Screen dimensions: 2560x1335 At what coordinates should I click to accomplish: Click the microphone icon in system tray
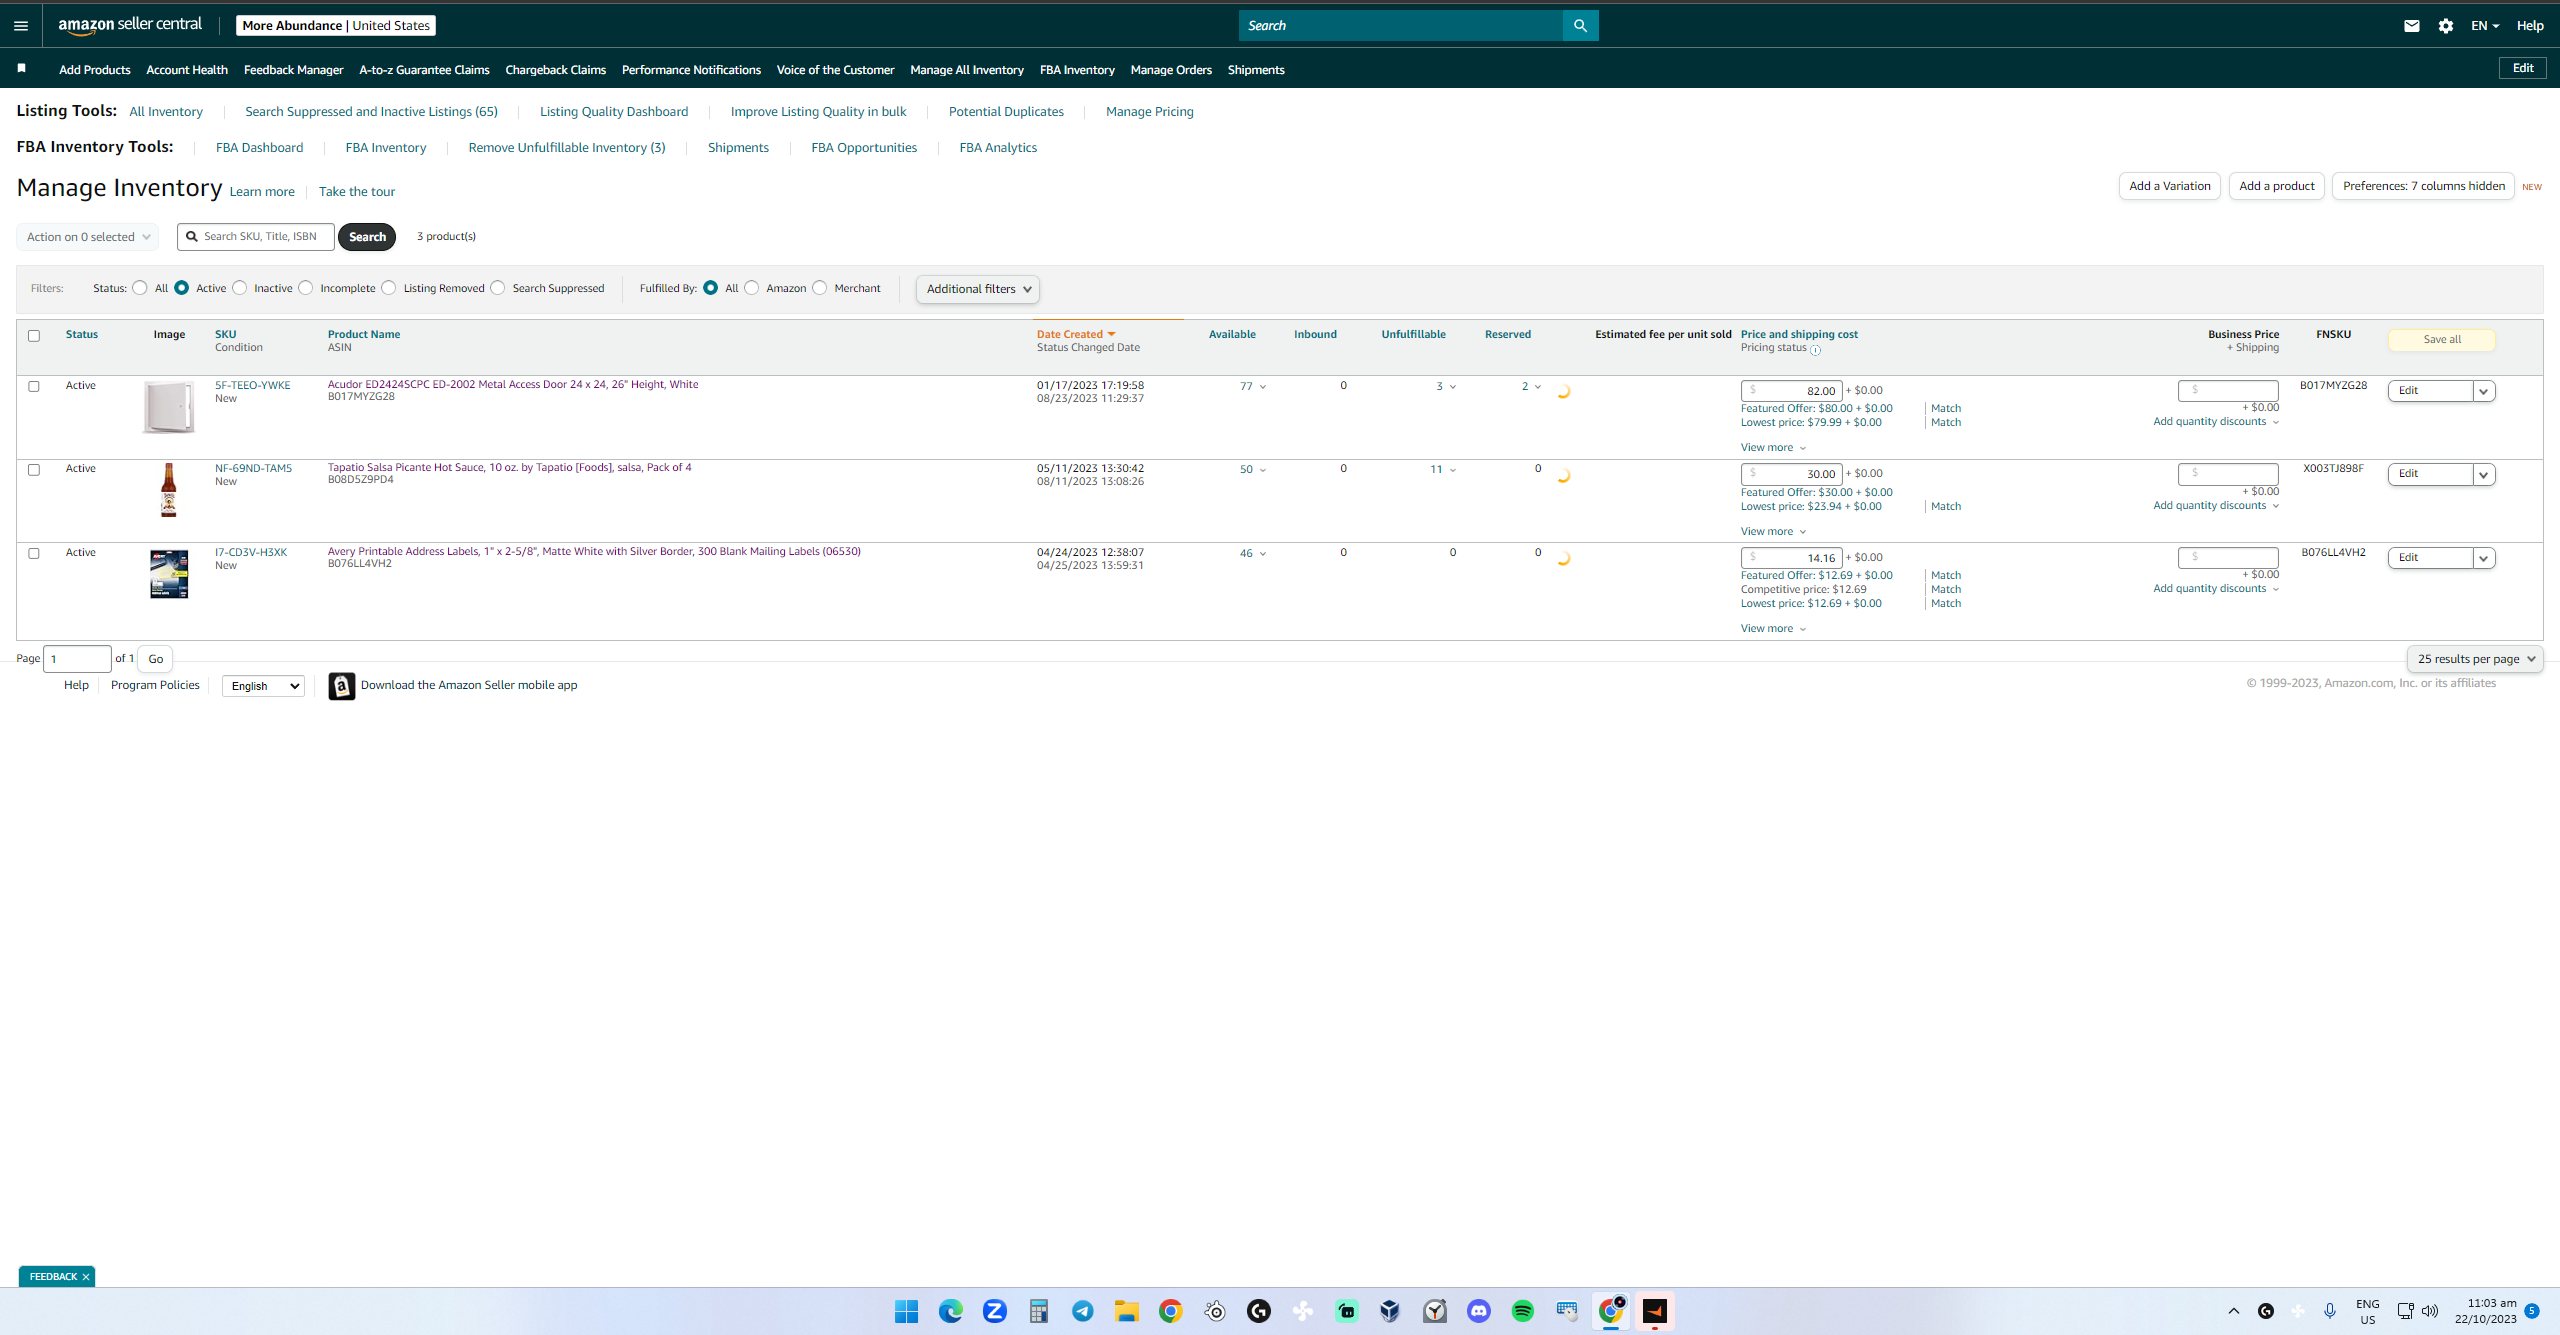tap(2330, 1311)
